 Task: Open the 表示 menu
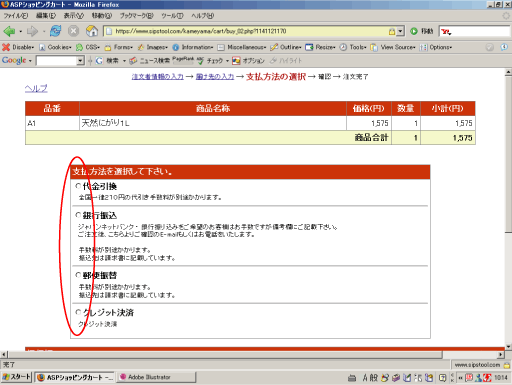[74, 15]
